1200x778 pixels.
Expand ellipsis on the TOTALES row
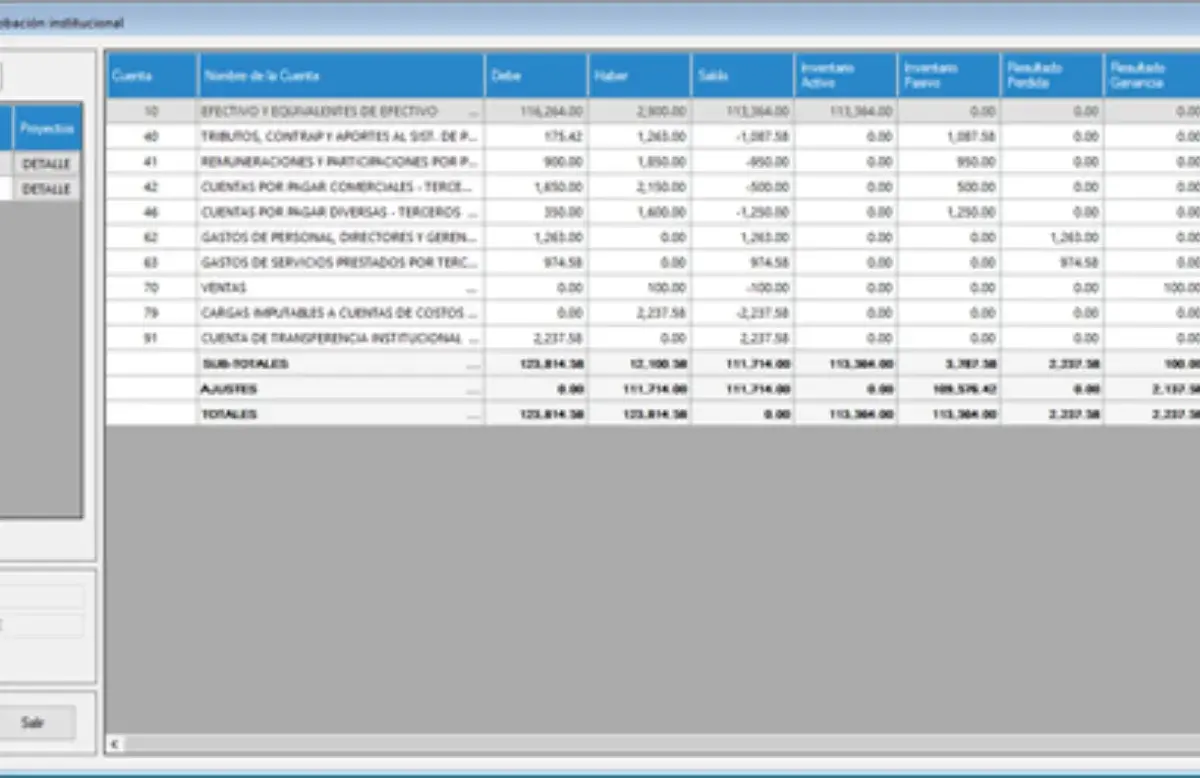pyautogui.click(x=473, y=414)
